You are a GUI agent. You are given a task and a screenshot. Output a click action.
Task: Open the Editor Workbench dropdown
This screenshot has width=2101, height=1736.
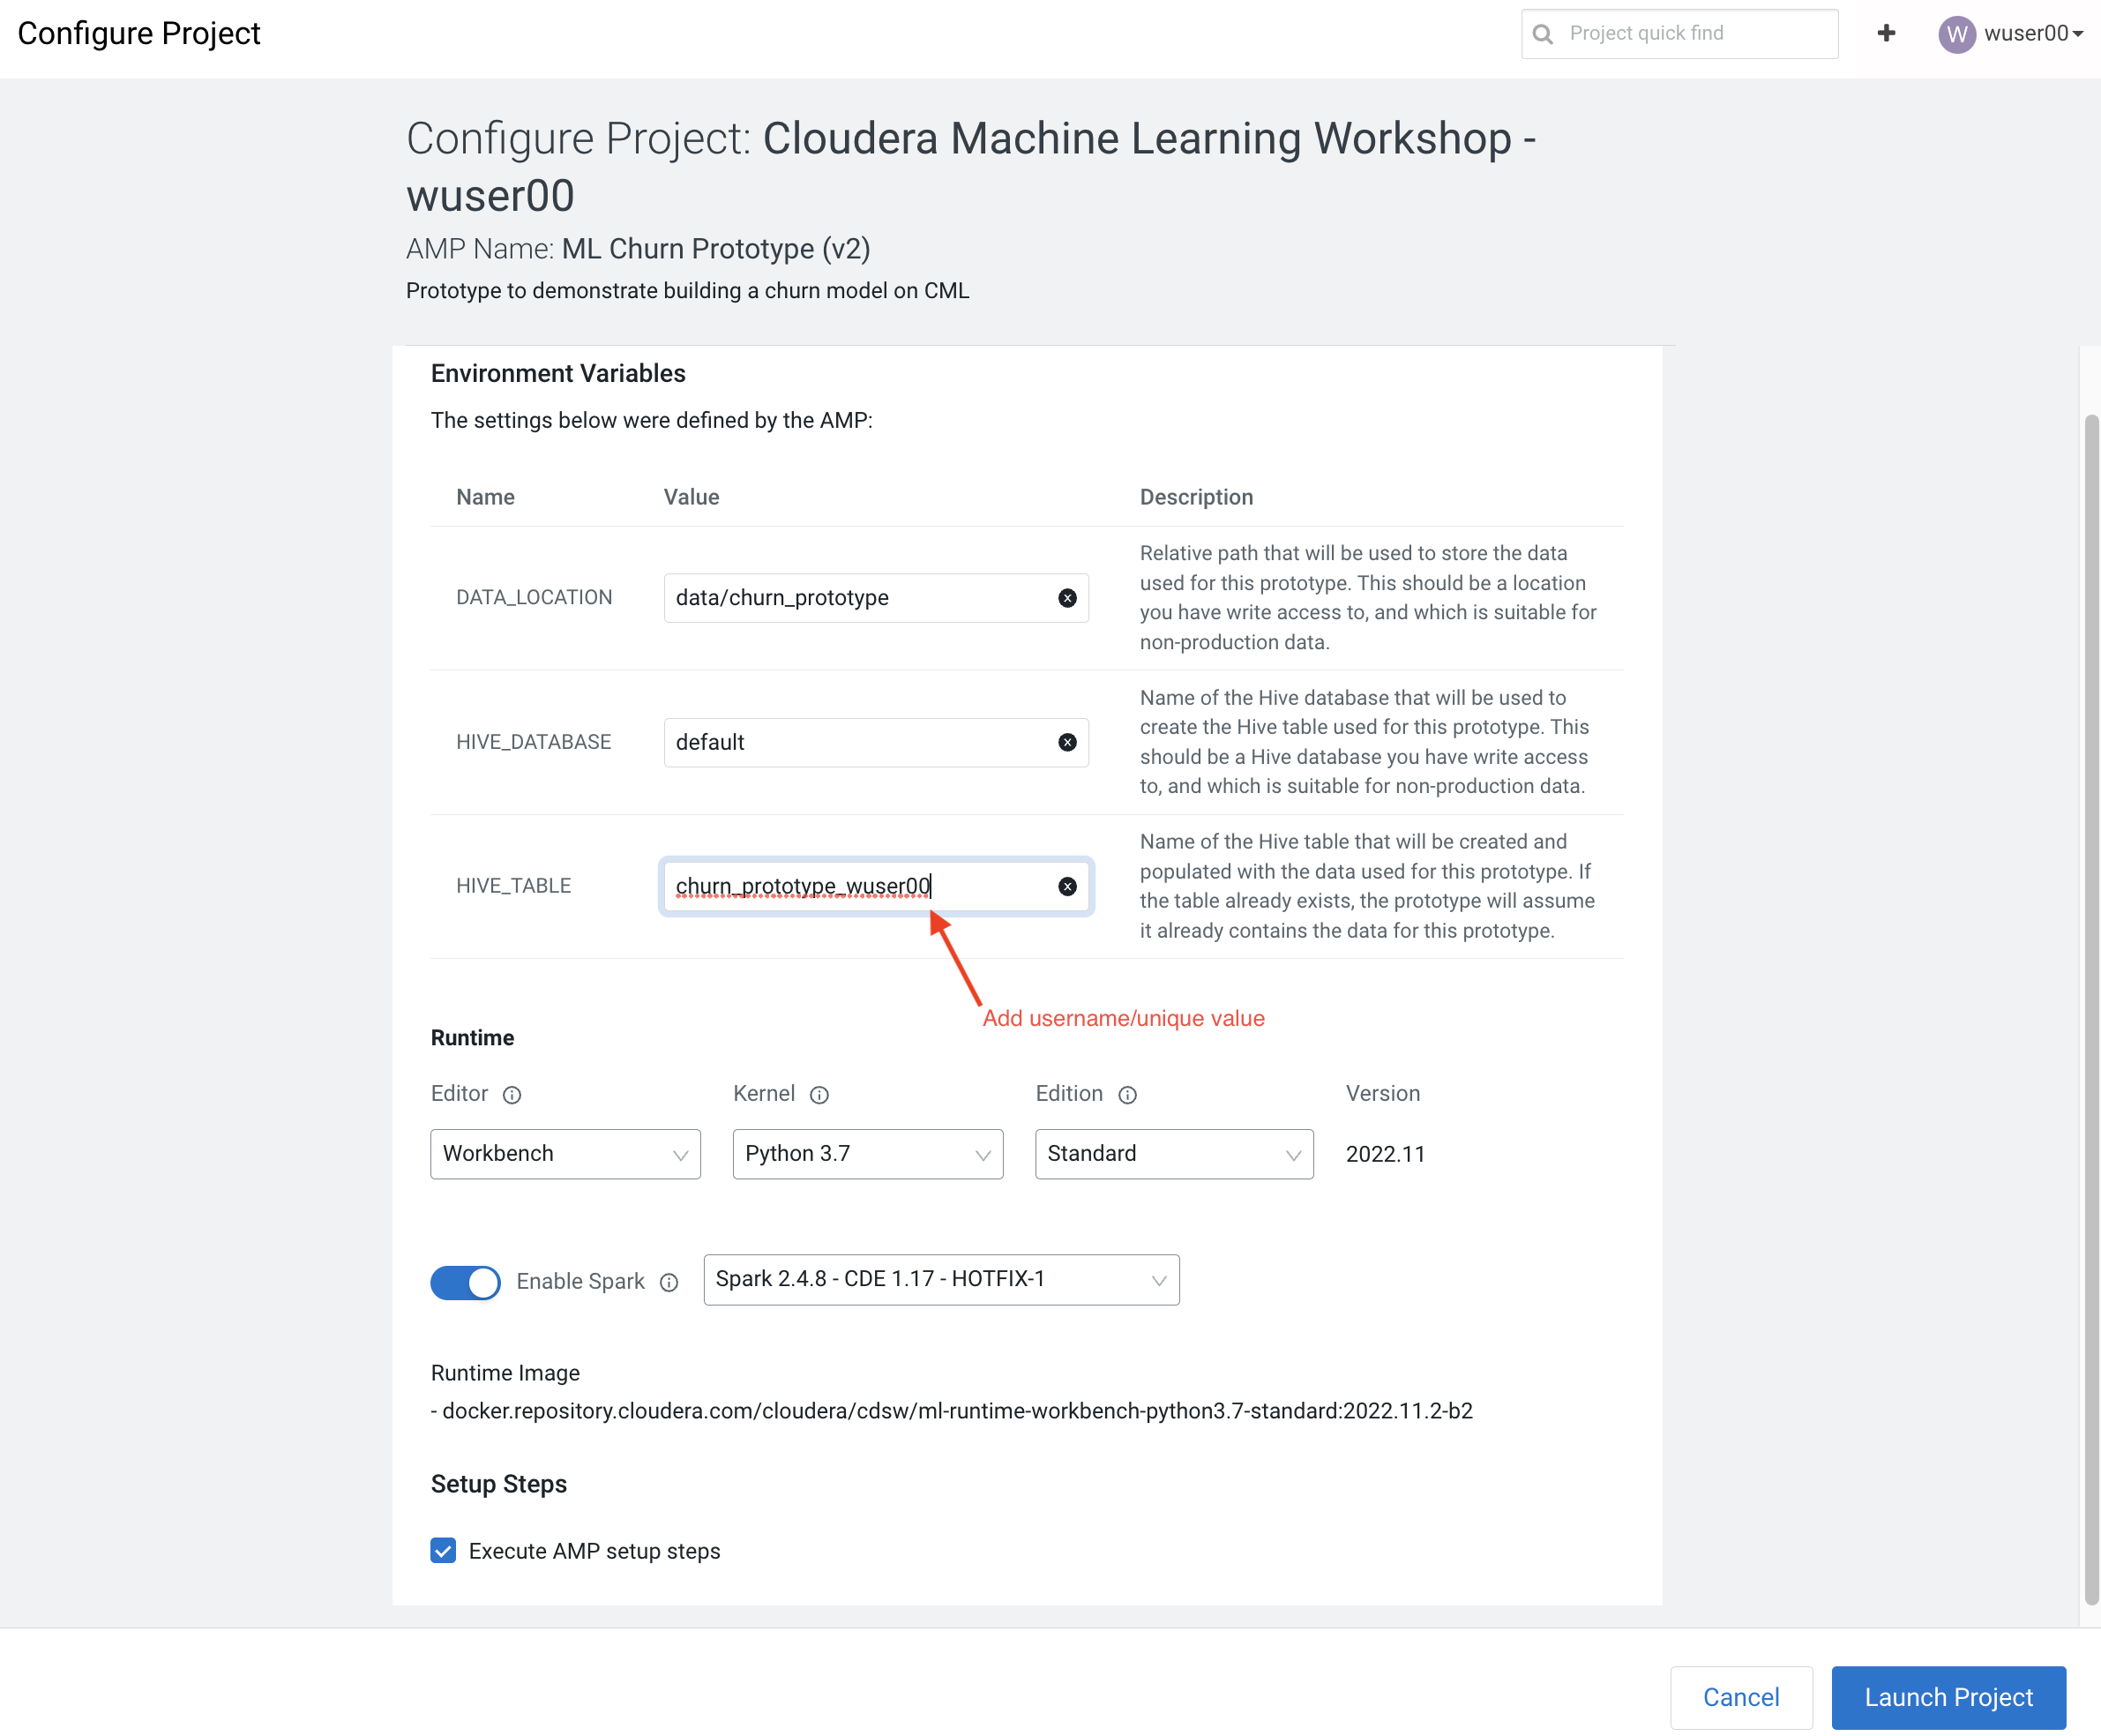(565, 1154)
